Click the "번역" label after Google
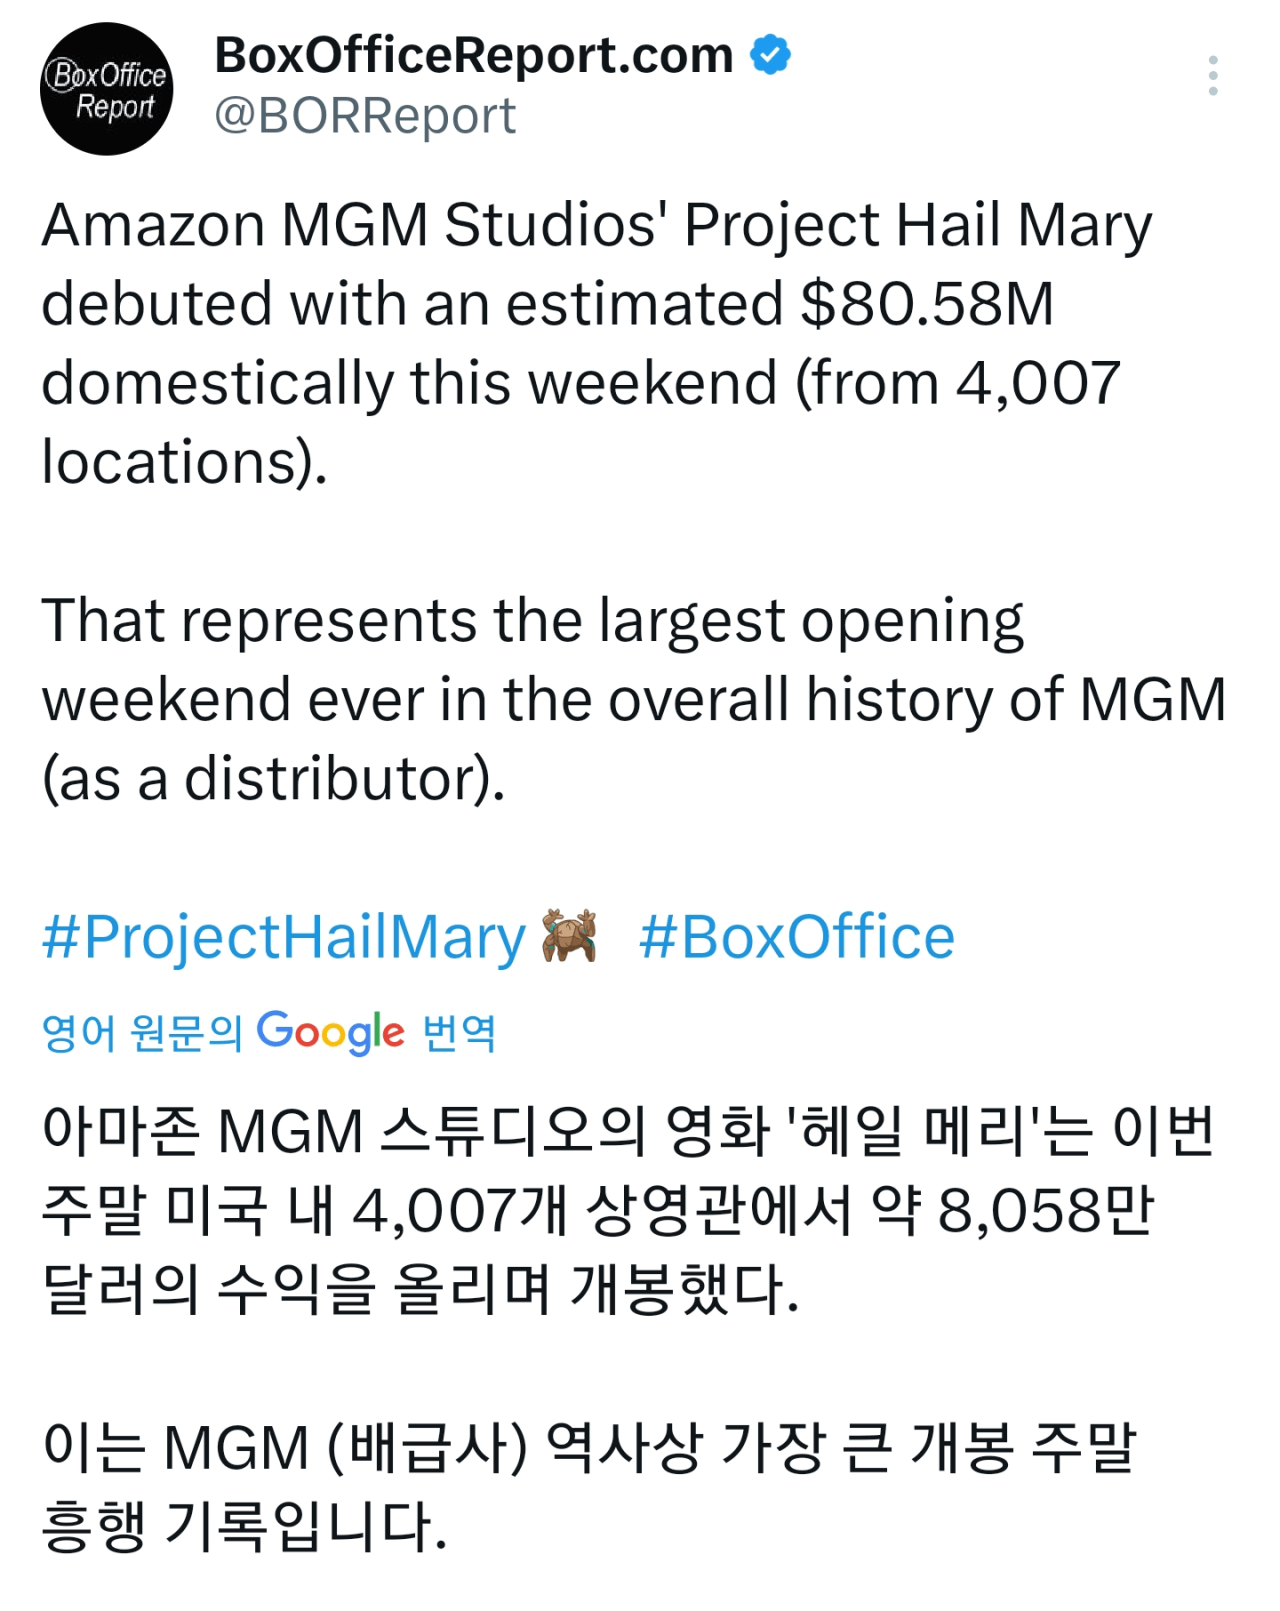The width and height of the screenshot is (1280, 1611). (459, 1032)
